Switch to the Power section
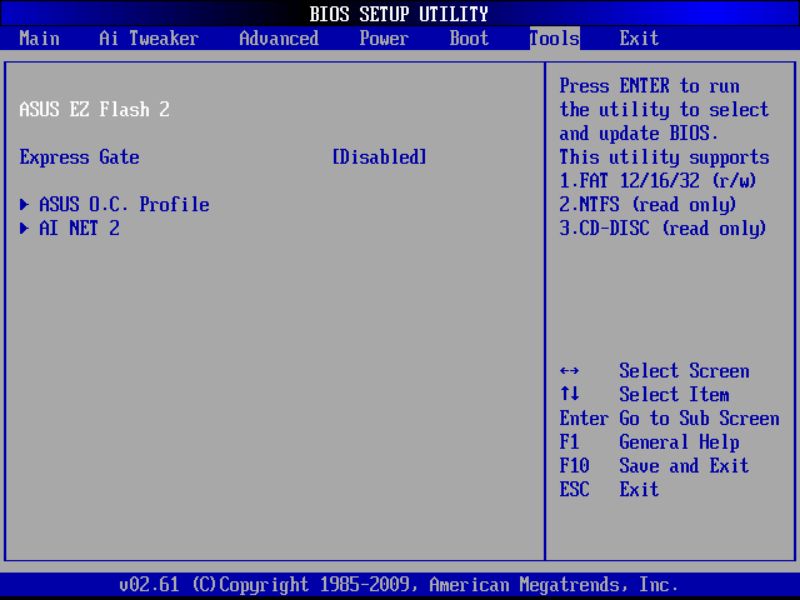The image size is (800, 600). (x=384, y=38)
